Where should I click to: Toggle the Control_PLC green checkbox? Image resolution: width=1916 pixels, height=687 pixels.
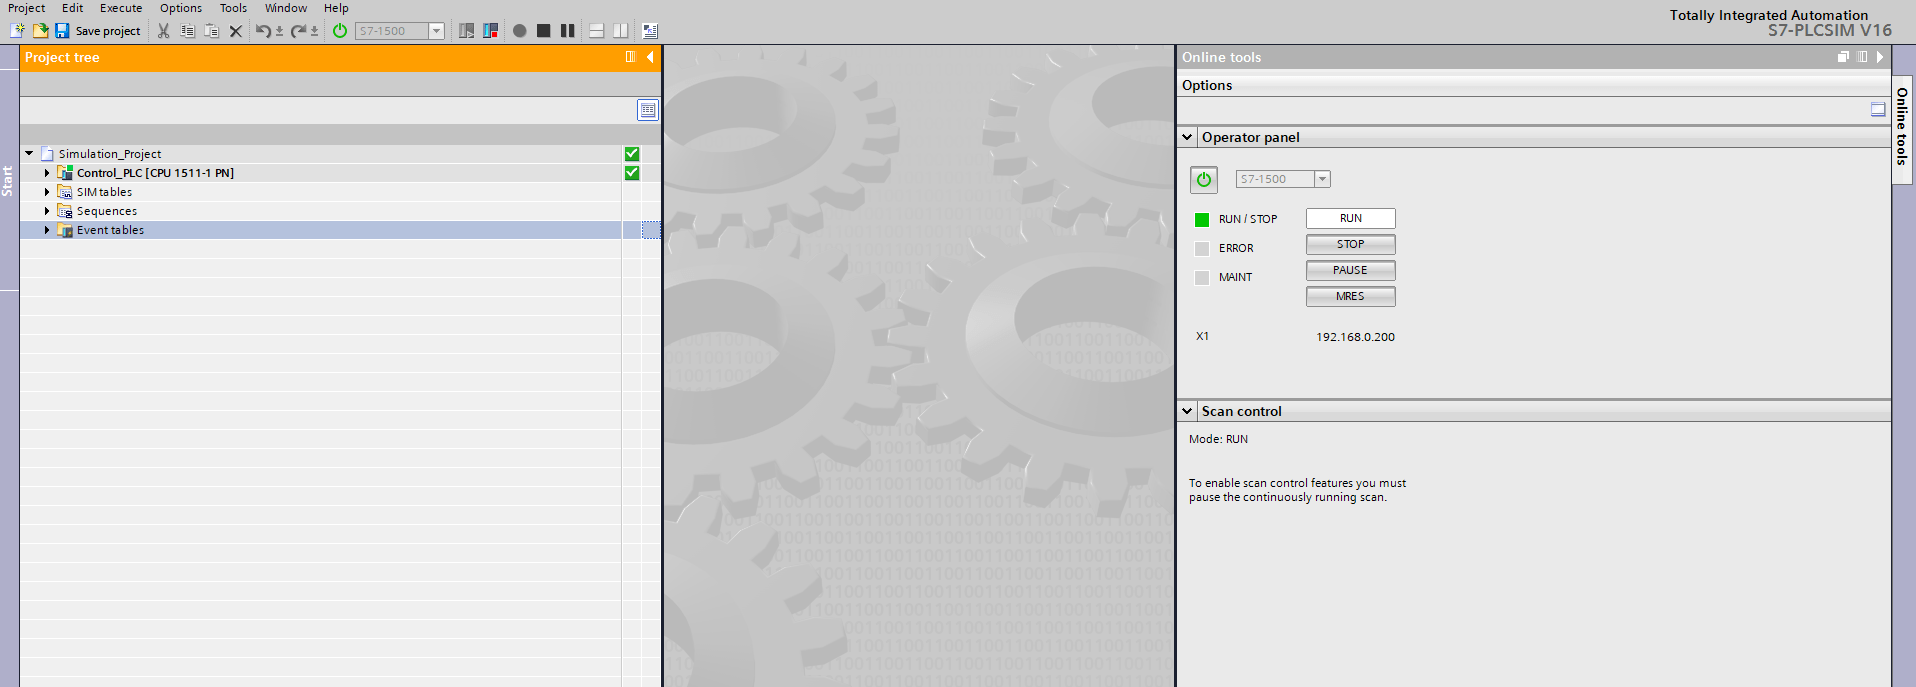pos(632,173)
